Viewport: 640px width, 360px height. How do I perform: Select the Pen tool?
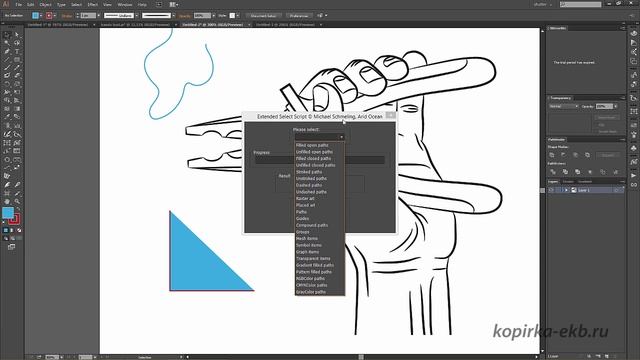pyautogui.click(x=7, y=51)
